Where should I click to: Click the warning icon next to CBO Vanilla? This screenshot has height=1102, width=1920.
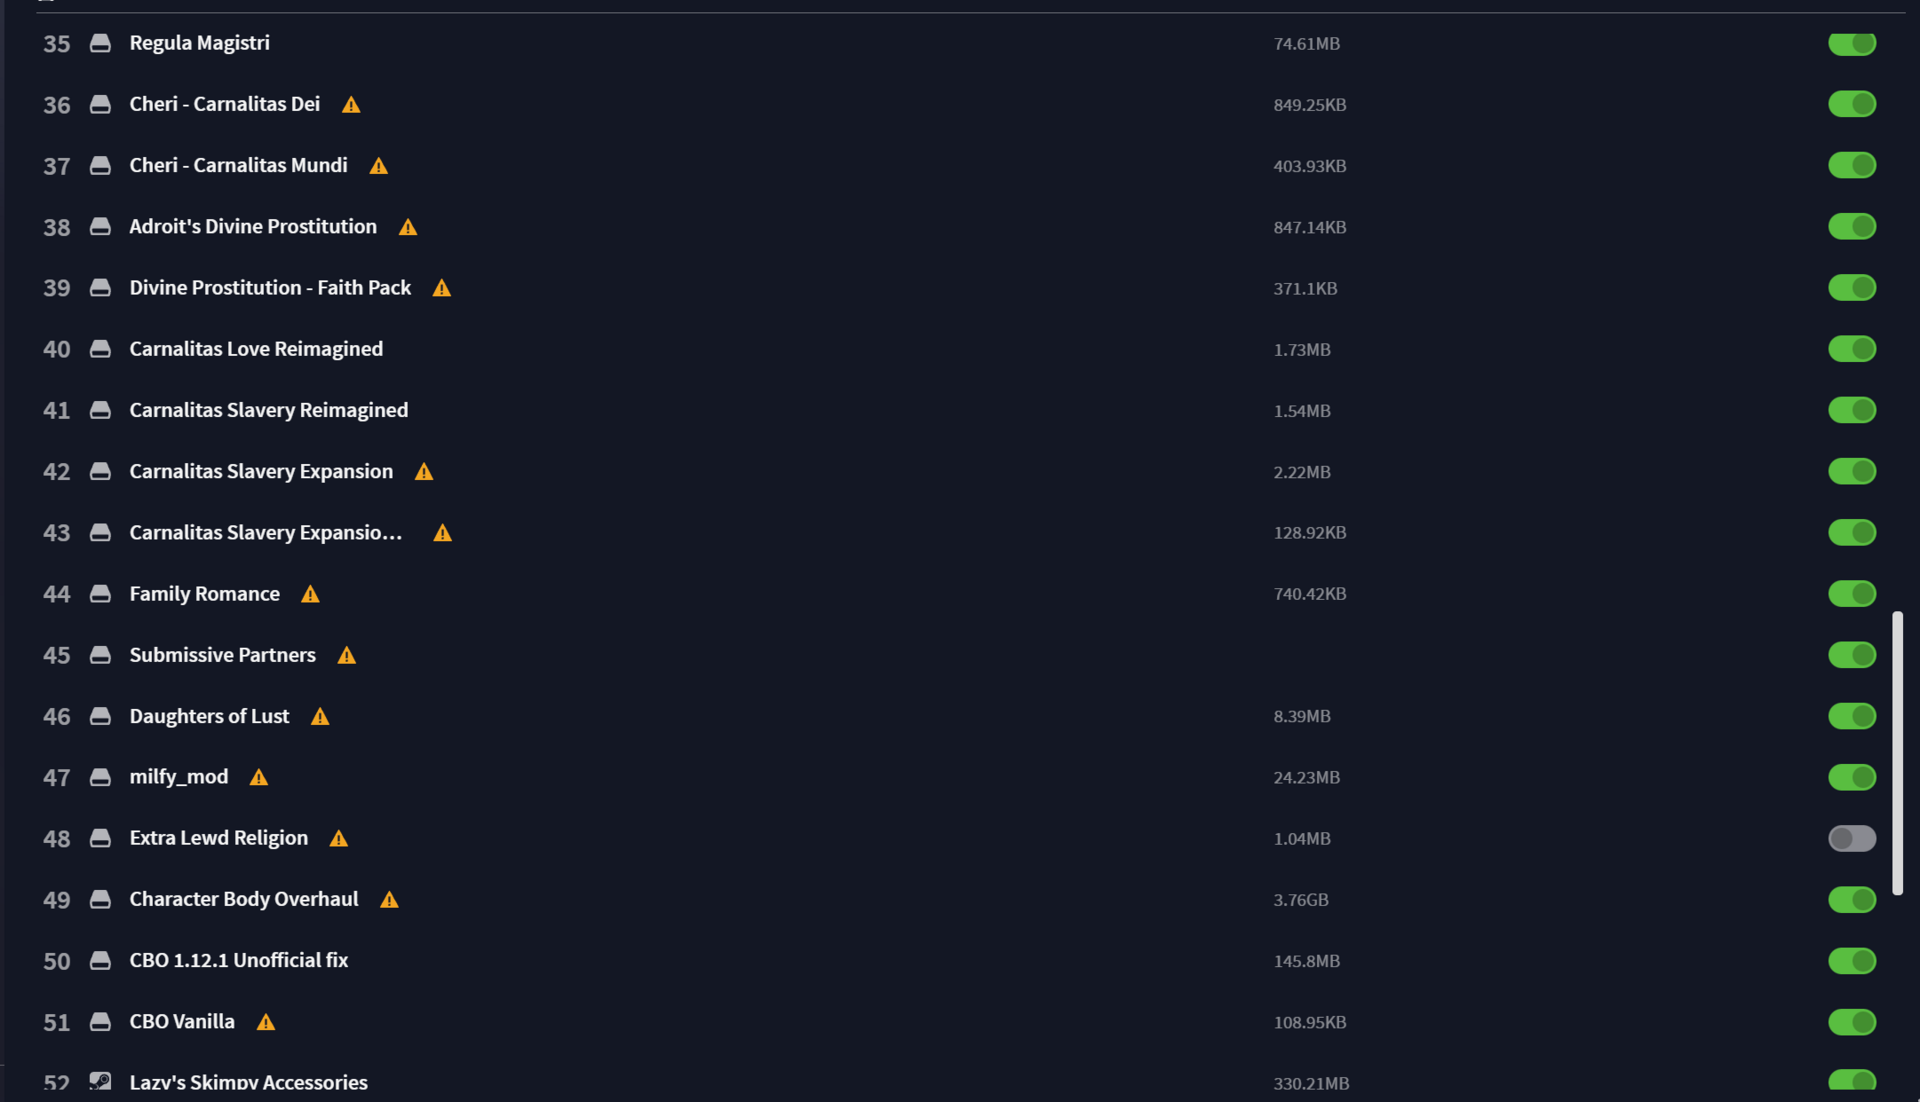click(266, 1022)
